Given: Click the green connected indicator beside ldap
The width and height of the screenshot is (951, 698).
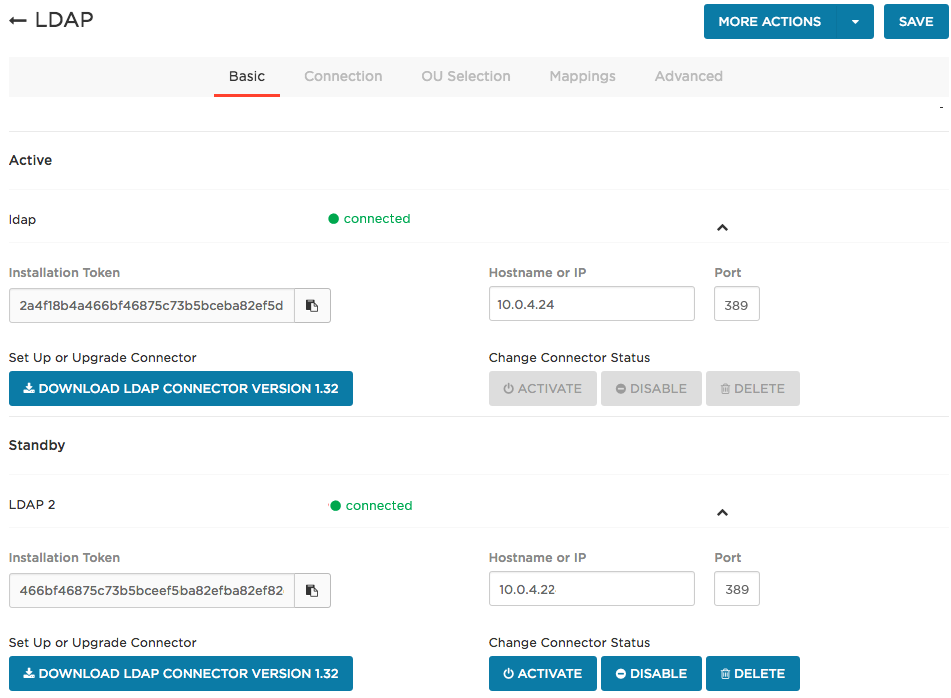Looking at the screenshot, I should tap(333, 218).
